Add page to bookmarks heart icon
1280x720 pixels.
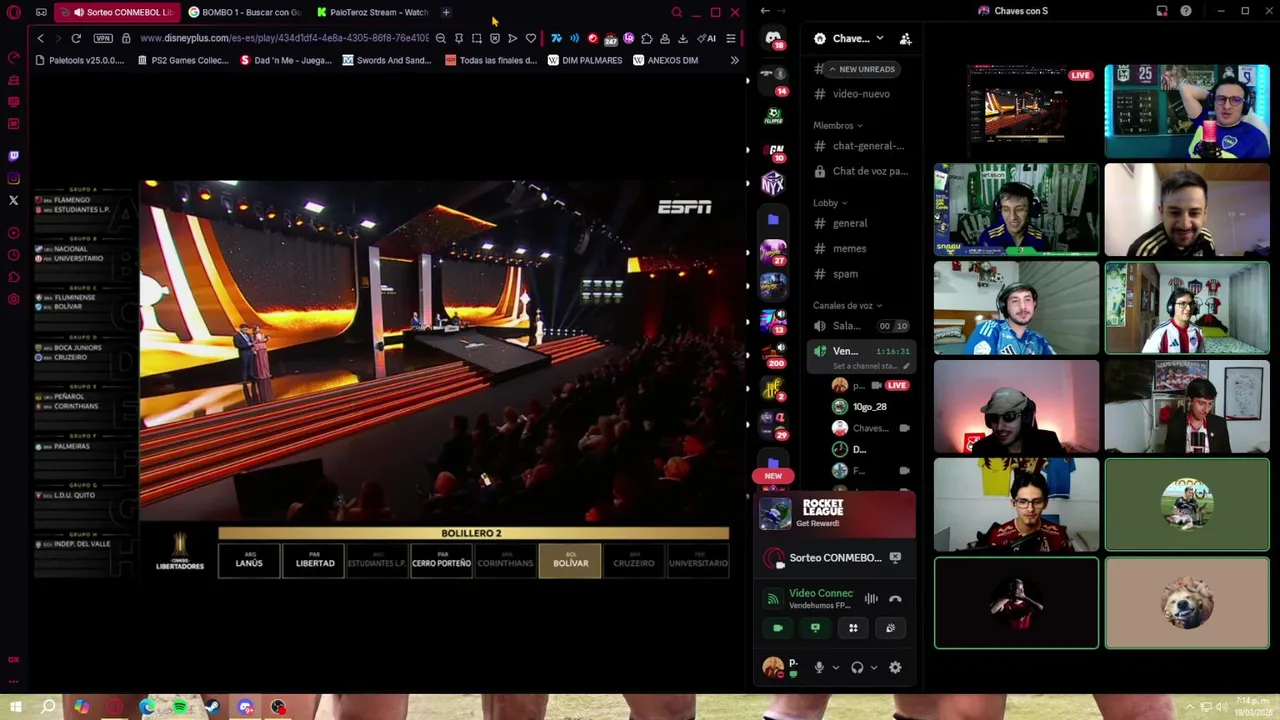pyautogui.click(x=530, y=38)
